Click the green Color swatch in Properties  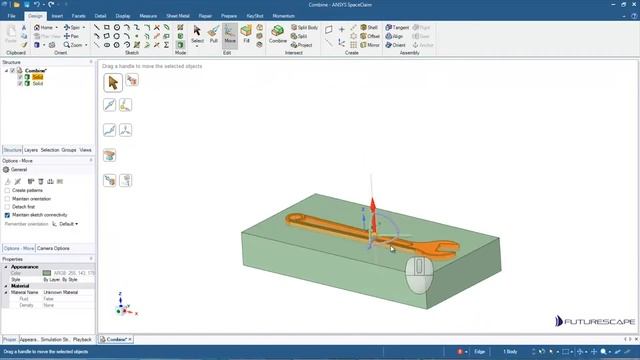point(47,273)
